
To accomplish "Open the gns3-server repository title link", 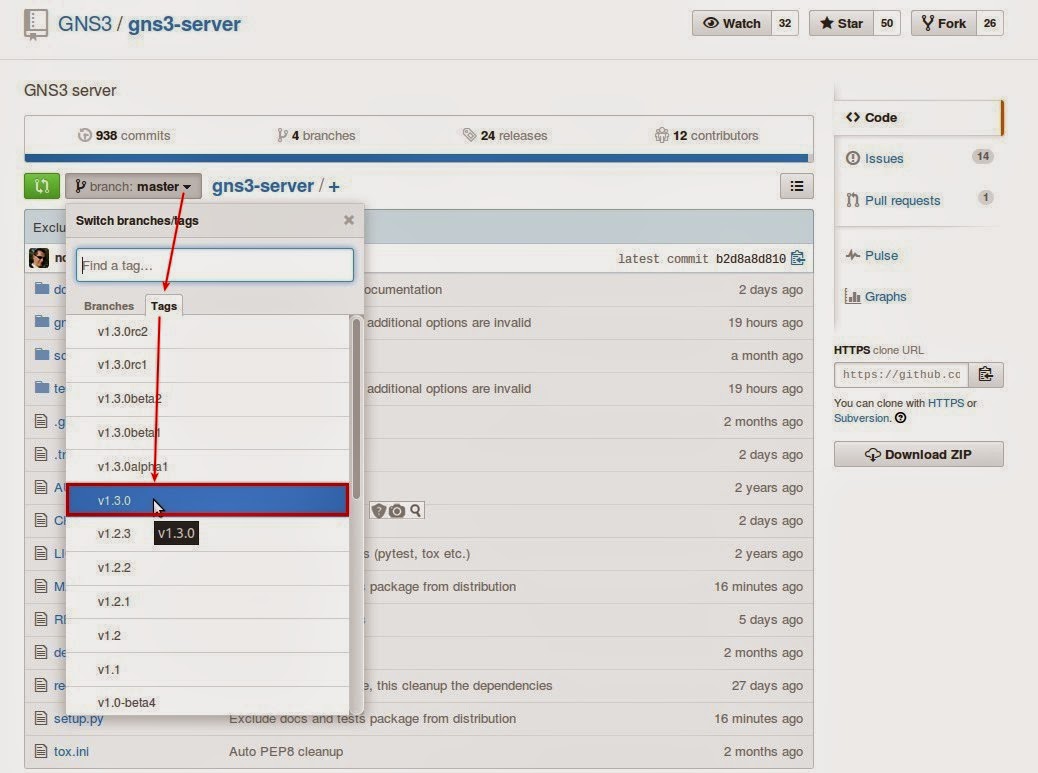I will [x=184, y=24].
